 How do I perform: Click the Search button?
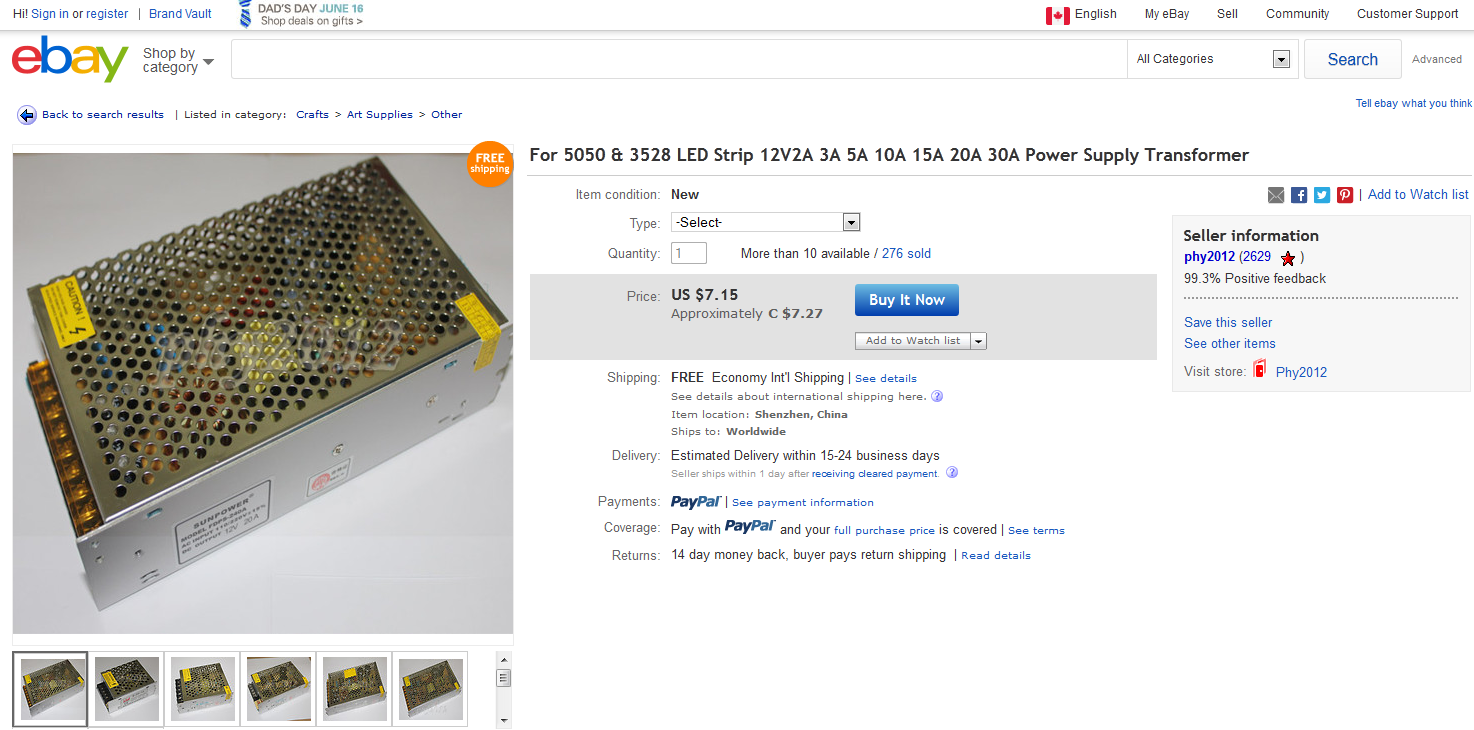1353,59
